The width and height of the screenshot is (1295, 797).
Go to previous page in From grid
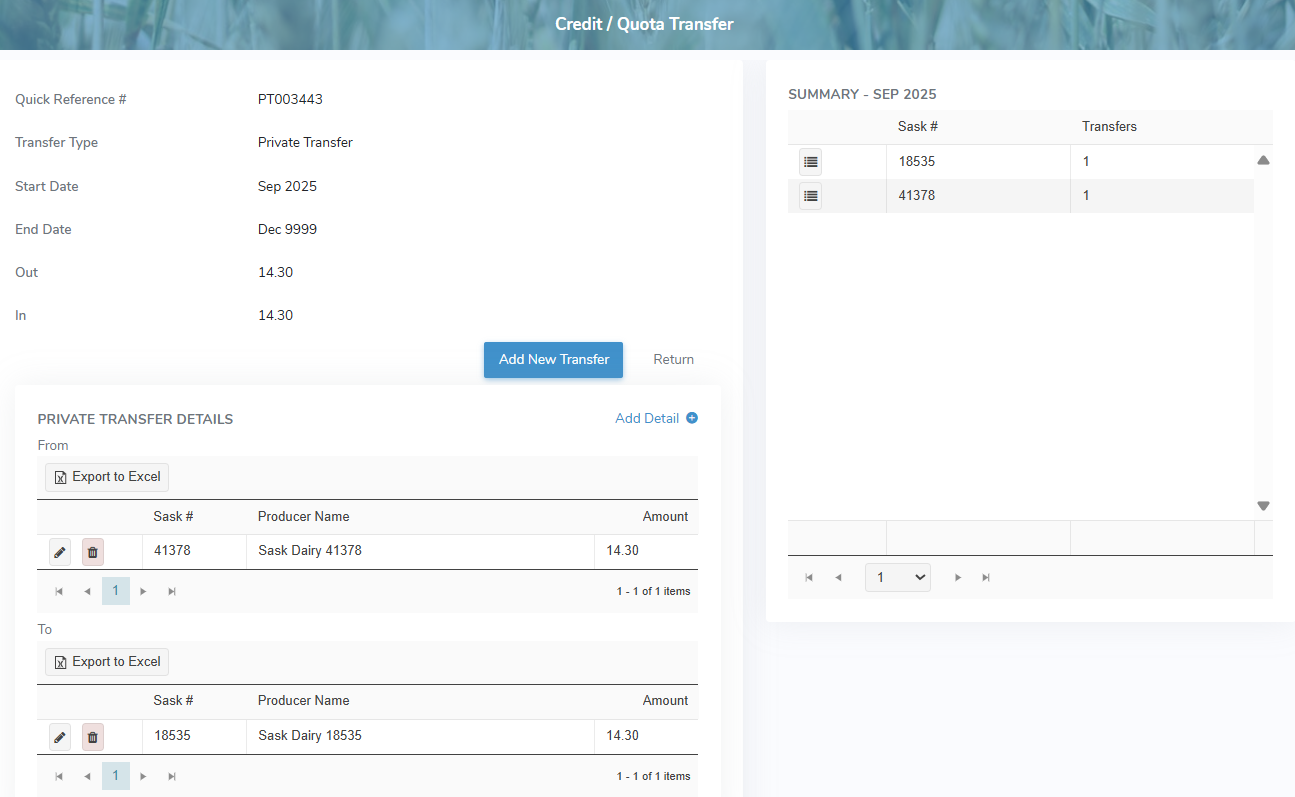click(87, 592)
